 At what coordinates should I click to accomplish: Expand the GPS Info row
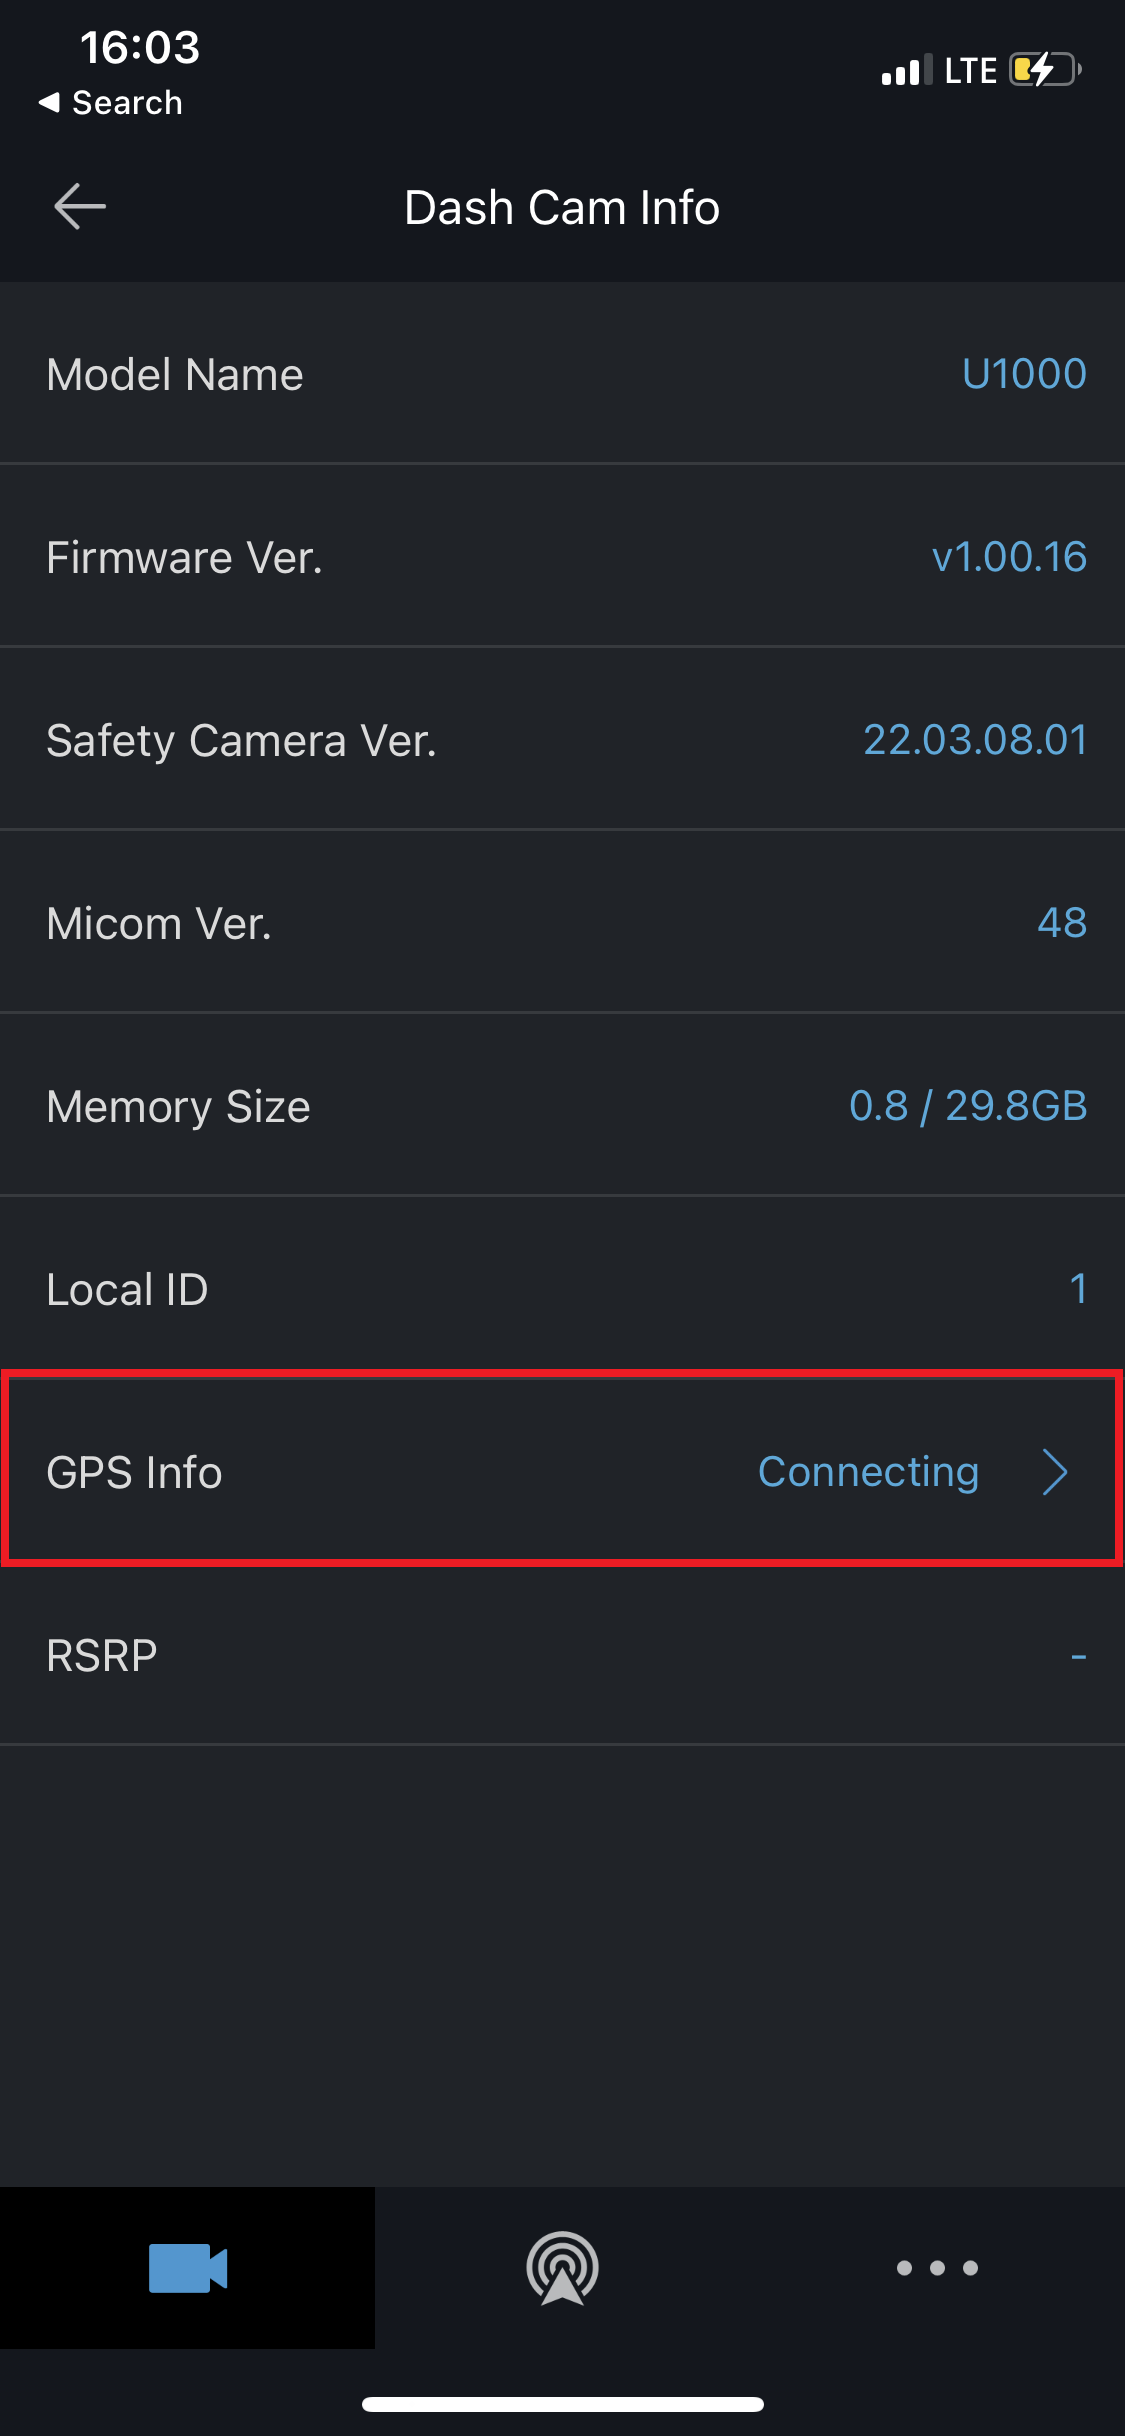562,1471
